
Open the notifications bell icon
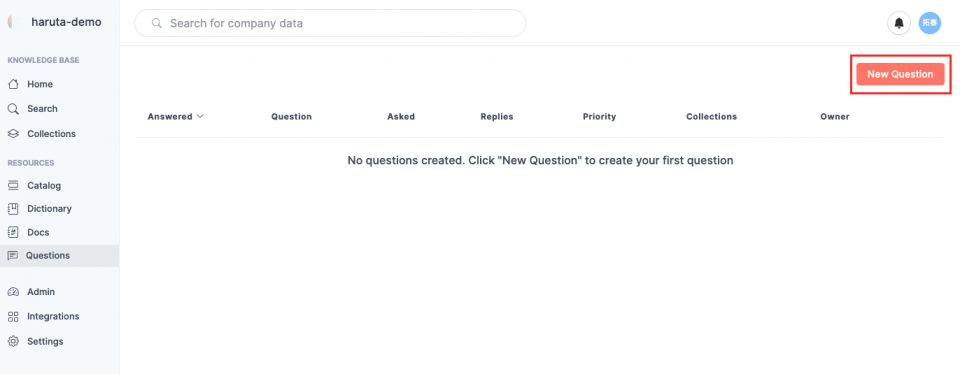click(x=899, y=23)
